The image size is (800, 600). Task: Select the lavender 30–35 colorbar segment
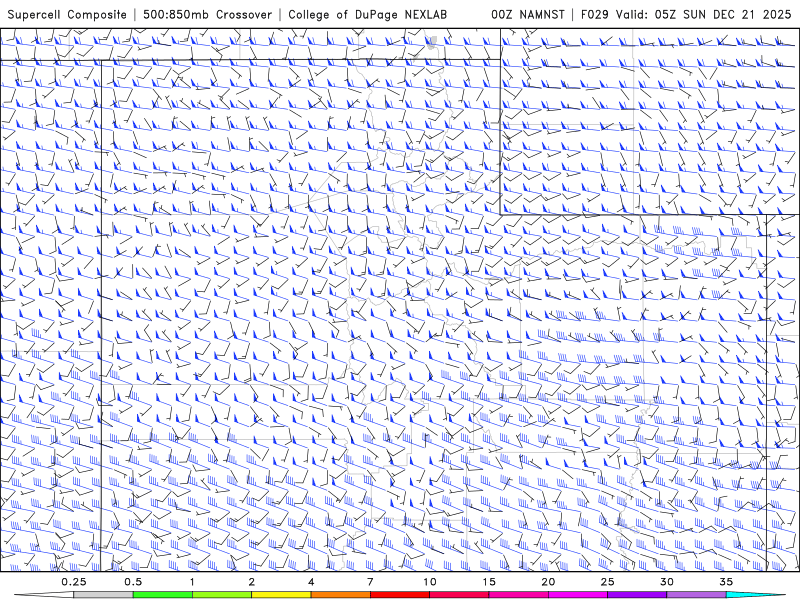[x=696, y=595]
